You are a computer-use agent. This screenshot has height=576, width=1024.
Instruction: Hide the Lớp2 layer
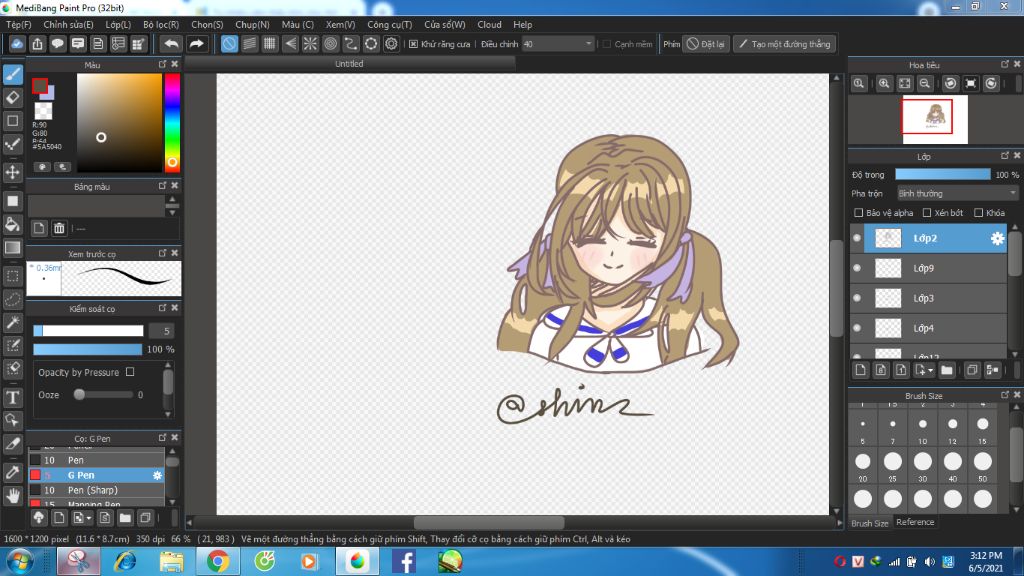tap(857, 238)
